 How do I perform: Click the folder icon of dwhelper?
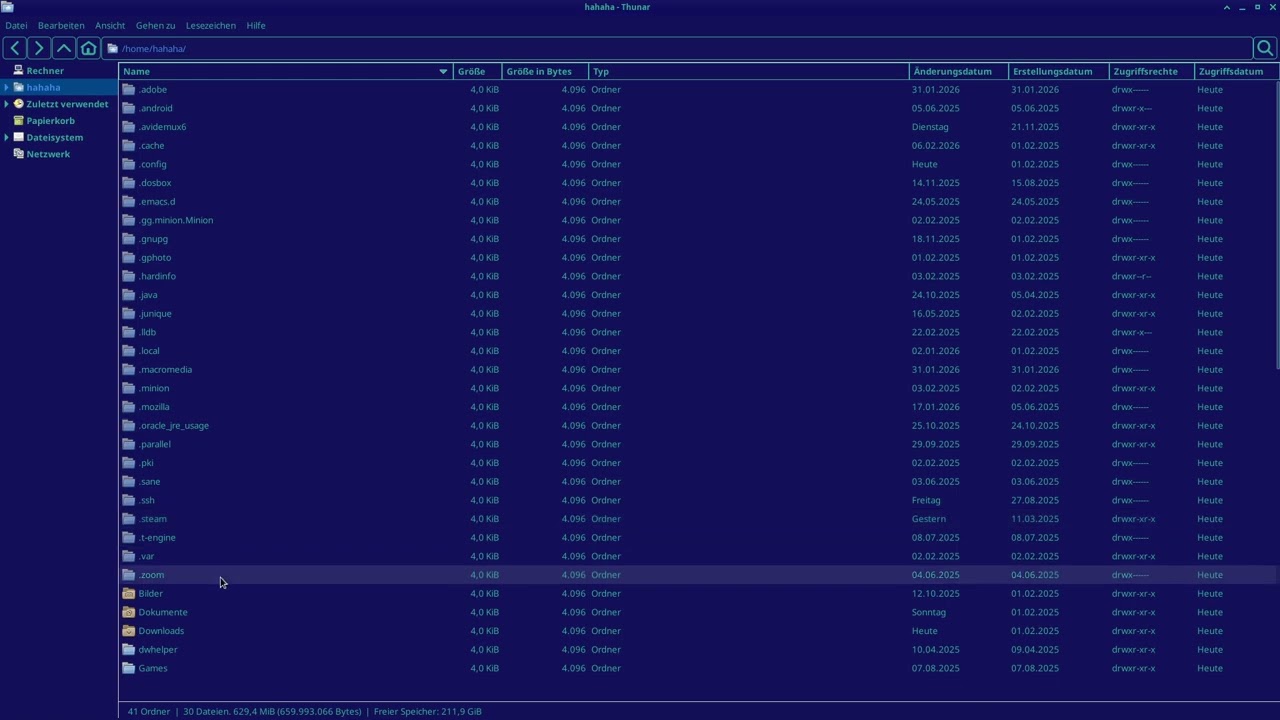tap(128, 649)
